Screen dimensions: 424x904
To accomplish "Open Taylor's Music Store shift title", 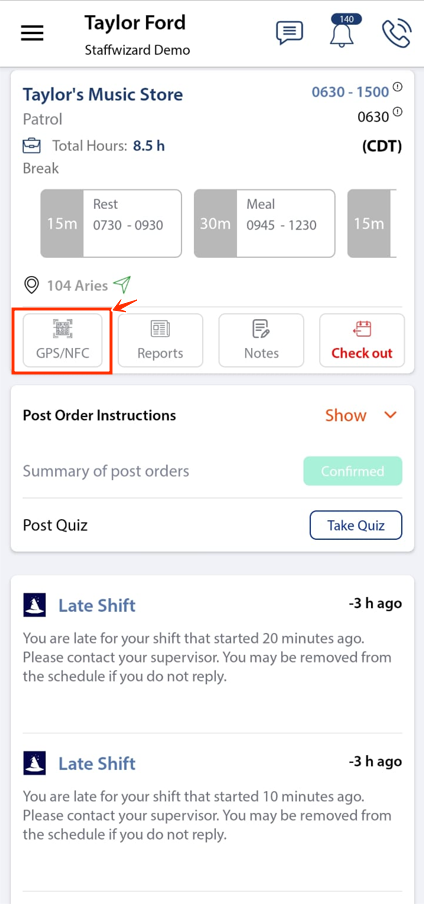I will (103, 95).
